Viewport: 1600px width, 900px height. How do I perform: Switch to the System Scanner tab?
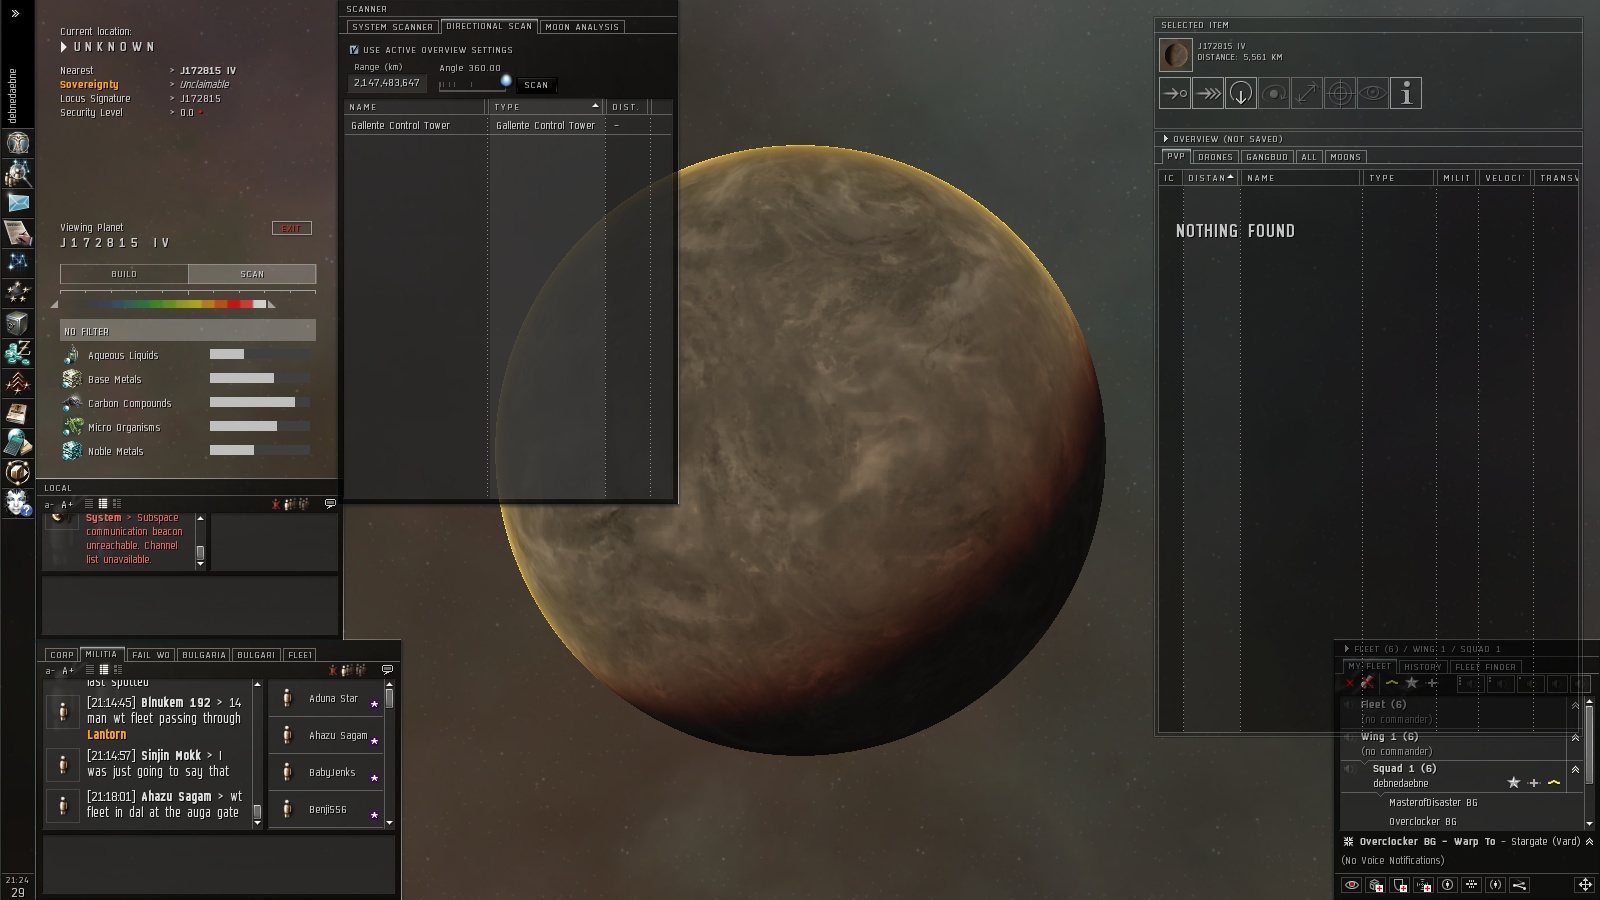click(392, 27)
